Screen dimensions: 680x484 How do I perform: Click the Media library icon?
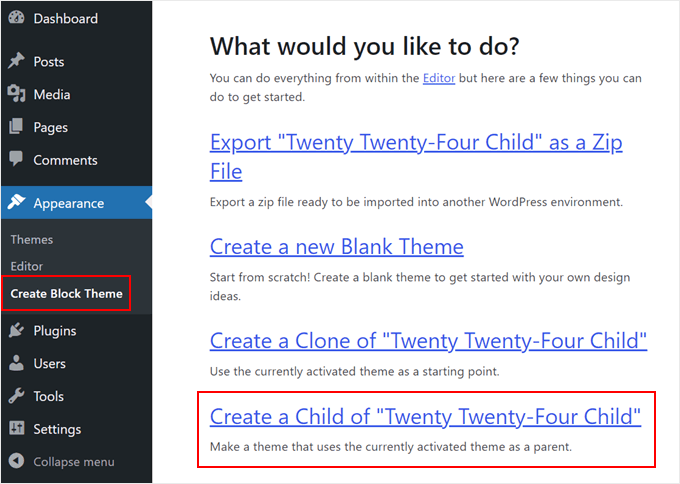point(16,95)
